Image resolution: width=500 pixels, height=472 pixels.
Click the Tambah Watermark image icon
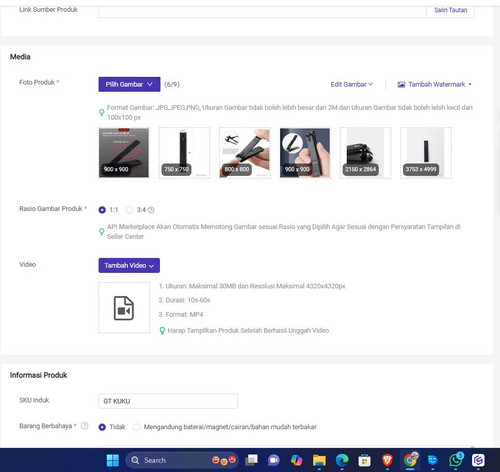(x=401, y=85)
